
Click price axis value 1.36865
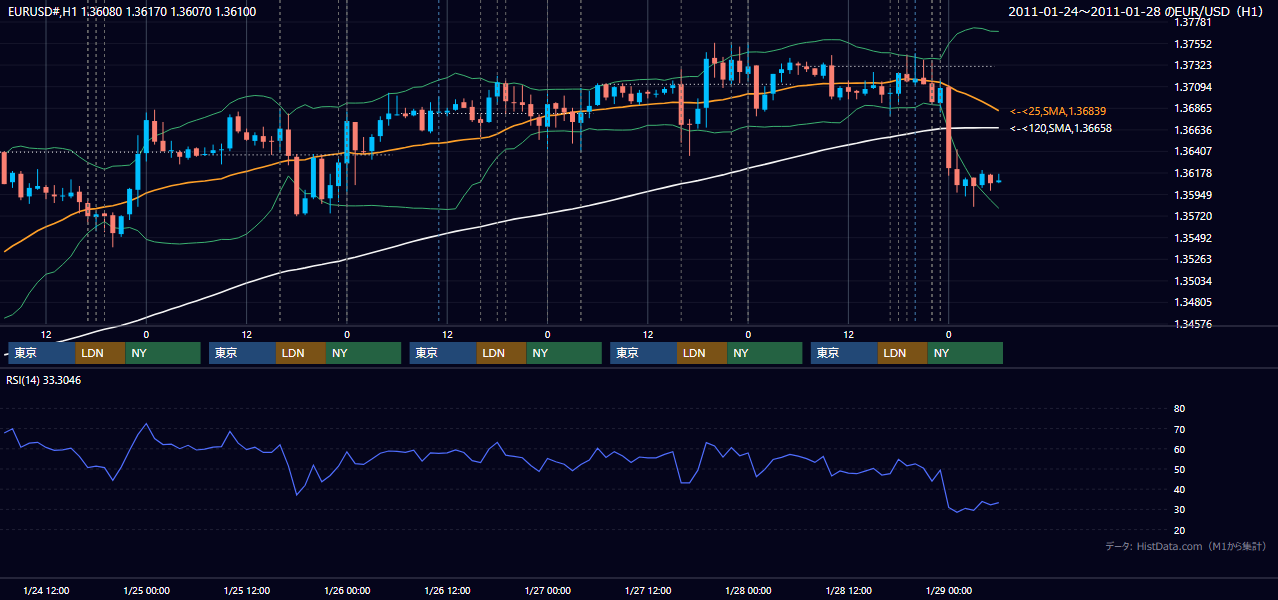[1192, 108]
